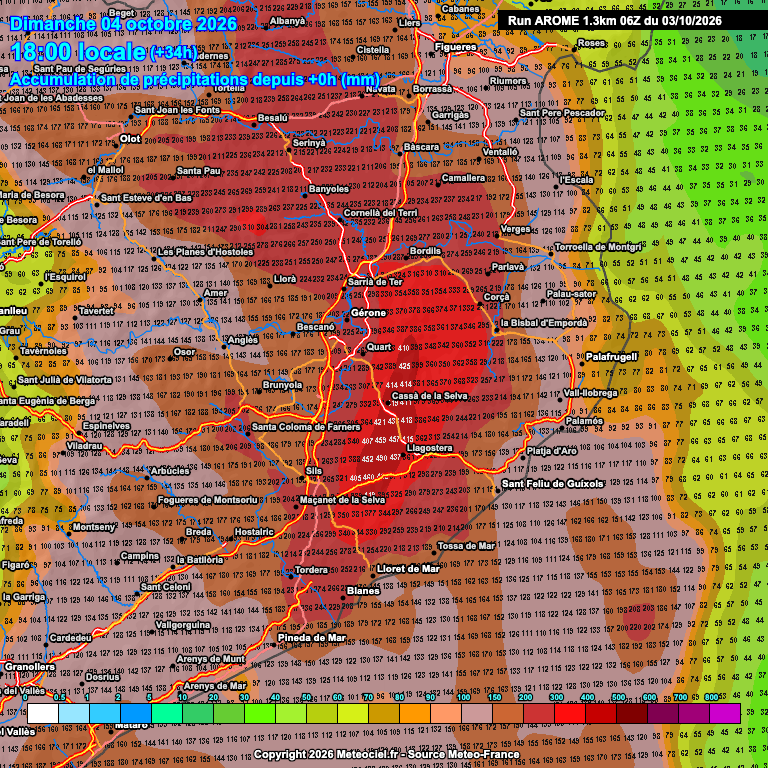Select the Palafrugell label
768x768 pixels.
point(612,357)
